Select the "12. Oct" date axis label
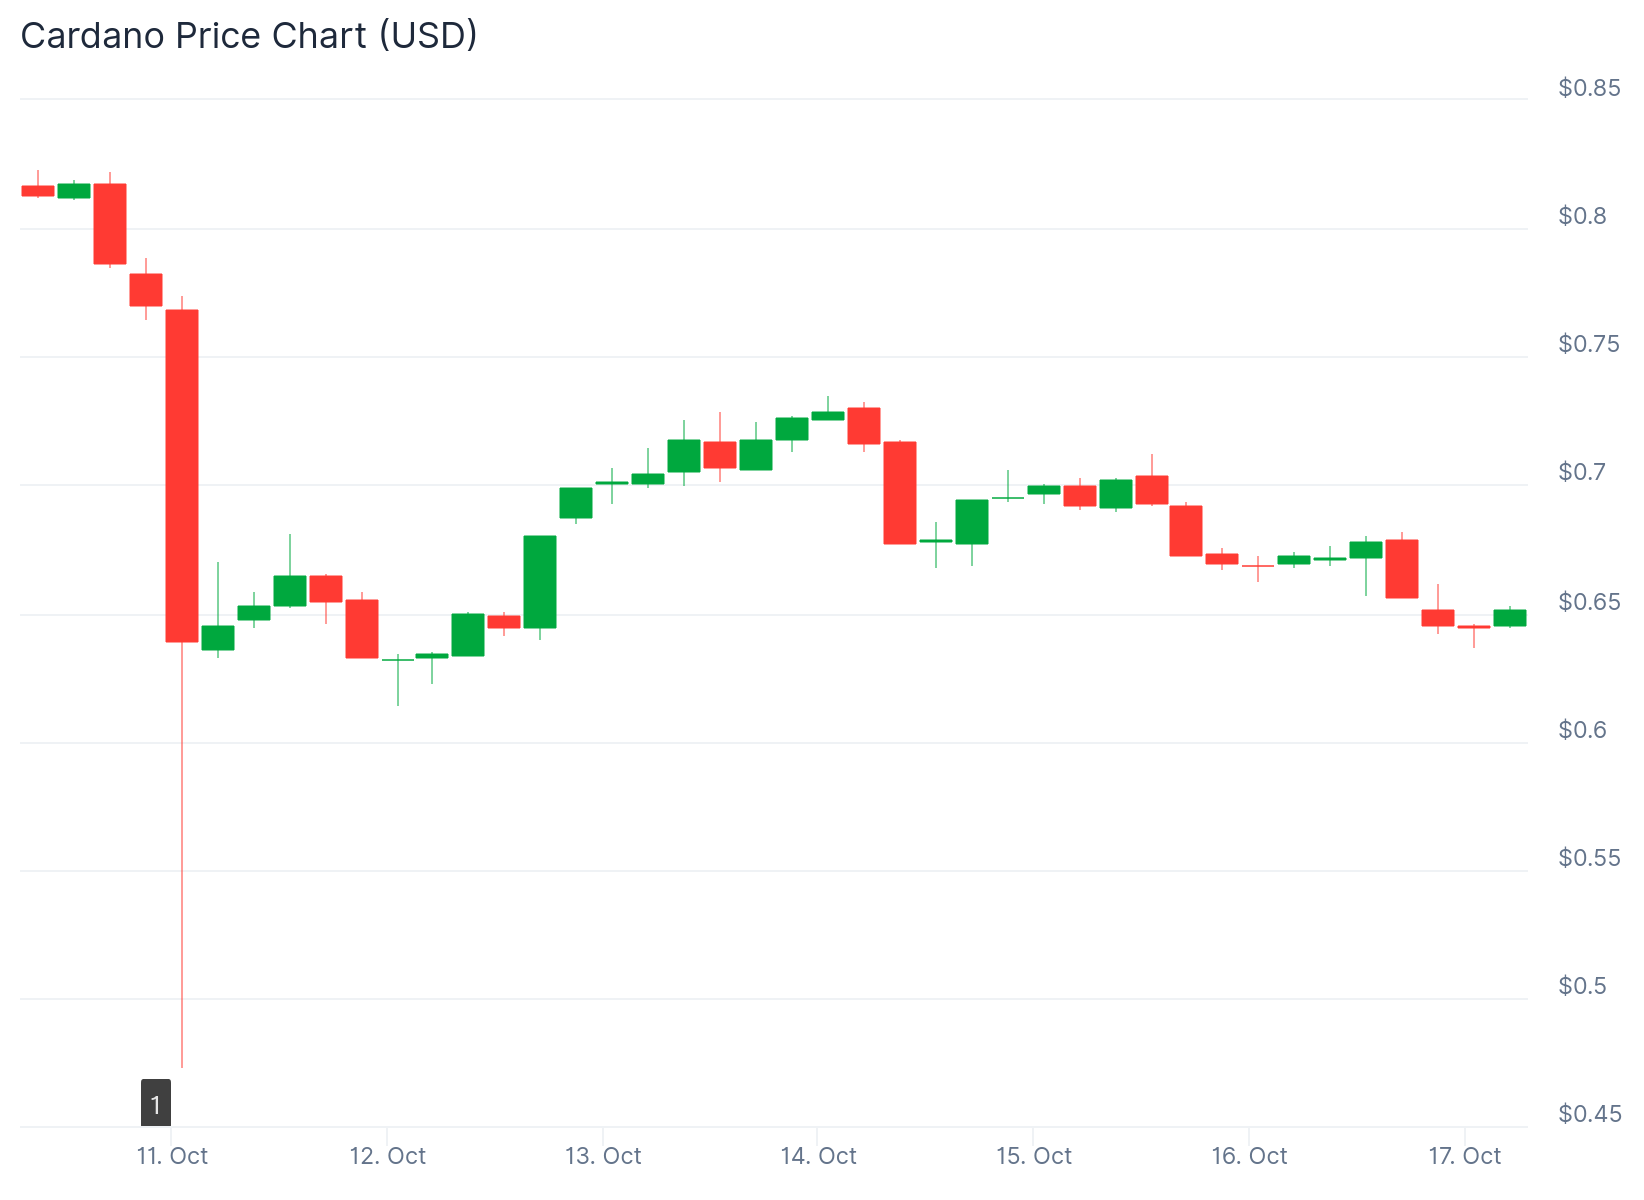 387,1156
